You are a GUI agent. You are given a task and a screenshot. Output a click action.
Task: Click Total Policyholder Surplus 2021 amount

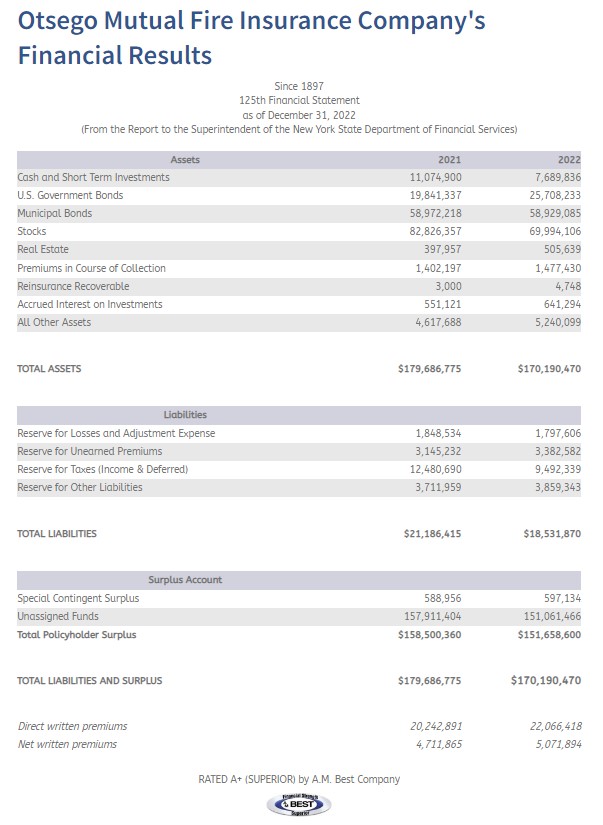(x=429, y=635)
